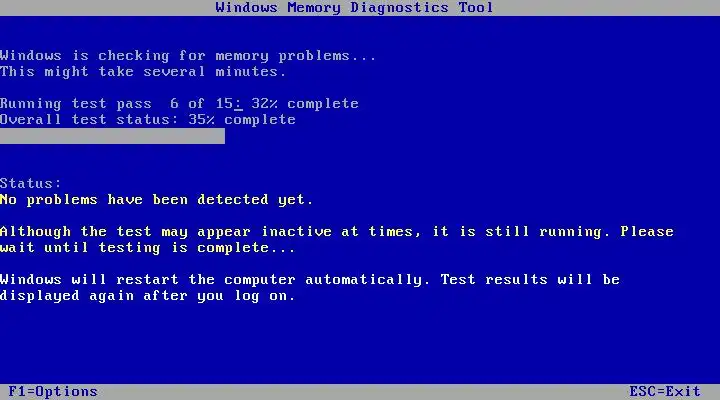Click the right end of the progress bar
The image size is (720, 400).
coord(221,136)
